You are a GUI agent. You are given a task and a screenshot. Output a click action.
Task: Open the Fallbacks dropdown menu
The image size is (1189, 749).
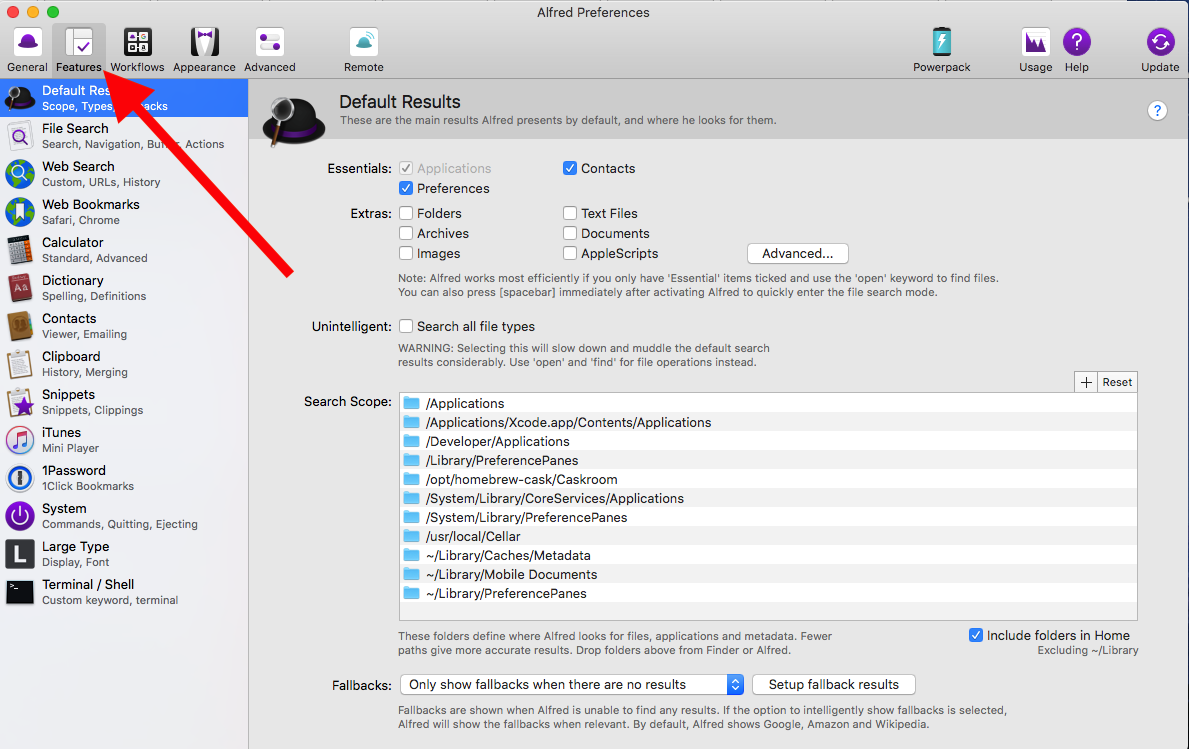[x=572, y=685]
